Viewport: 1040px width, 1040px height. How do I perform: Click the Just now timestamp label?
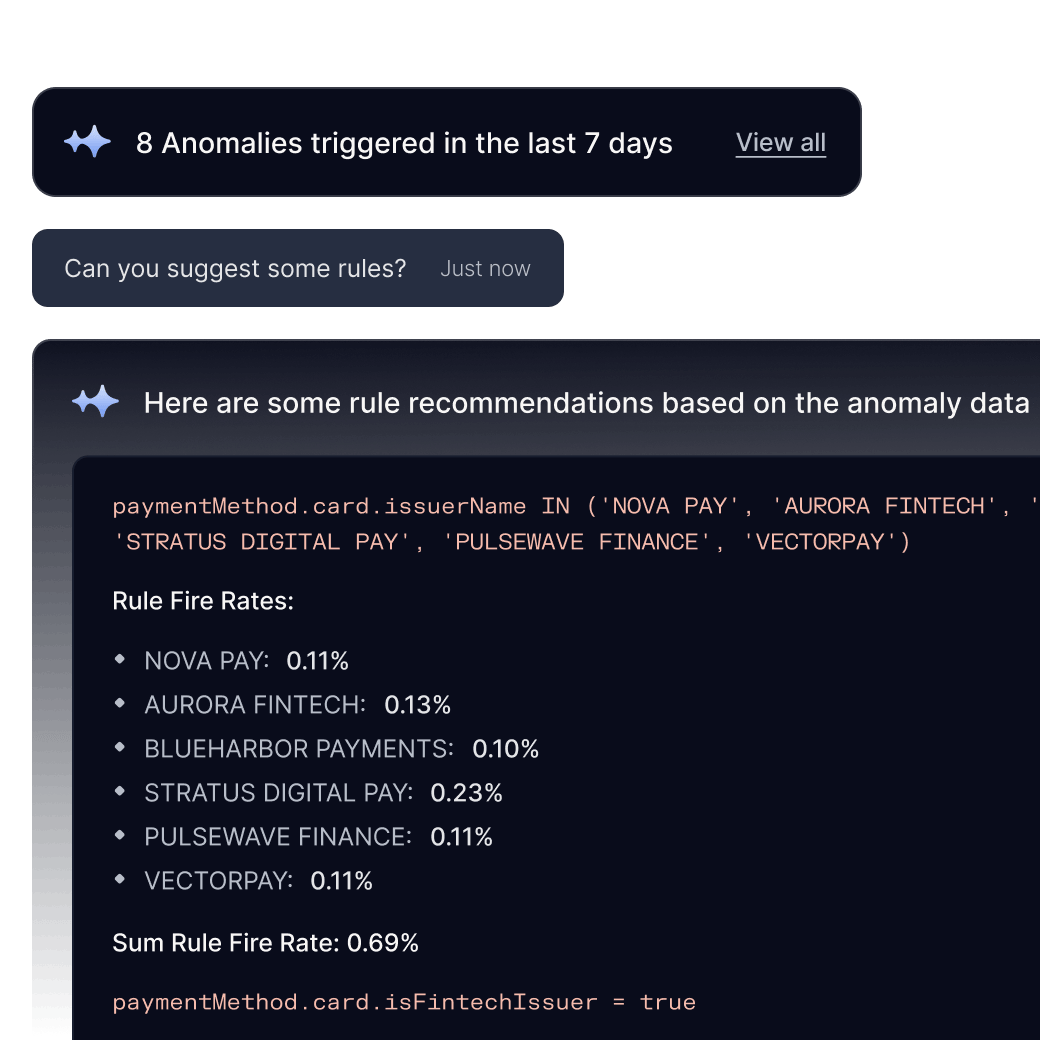pyautogui.click(x=485, y=268)
